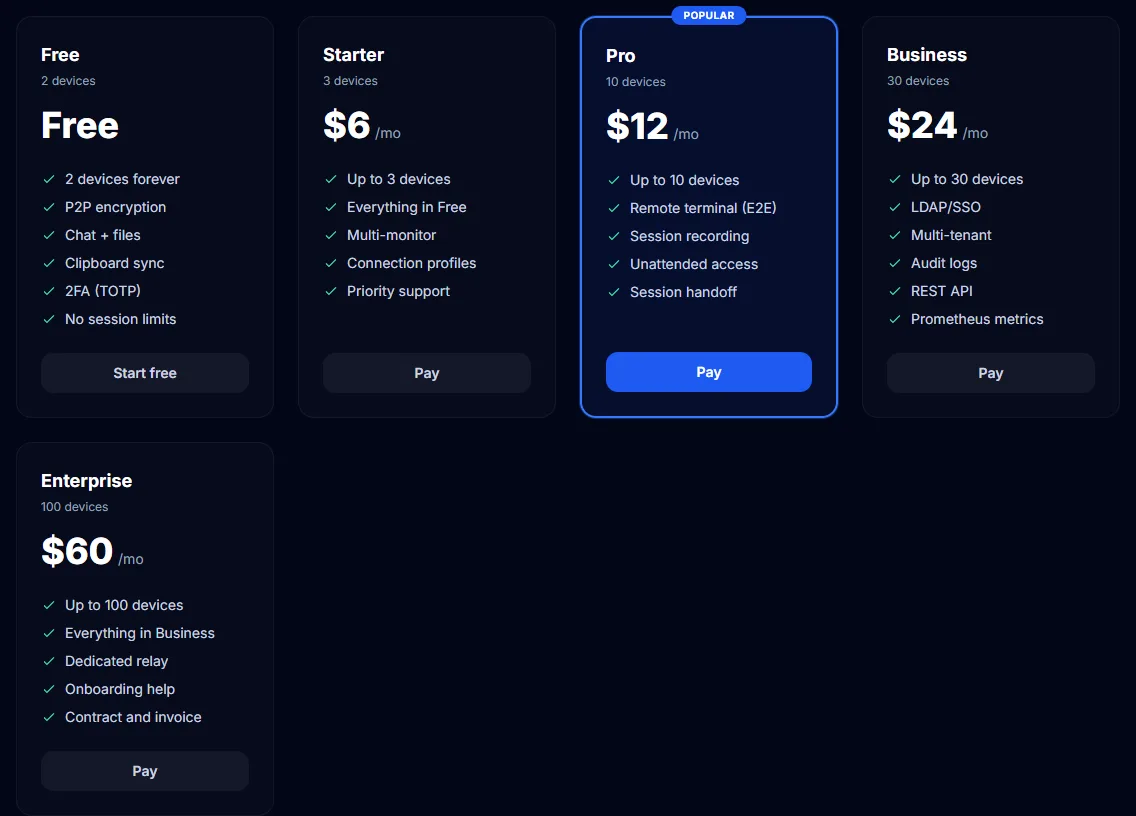The height and width of the screenshot is (816, 1136).
Task: Click checkmark next to P2P encryption
Action: pos(49,207)
